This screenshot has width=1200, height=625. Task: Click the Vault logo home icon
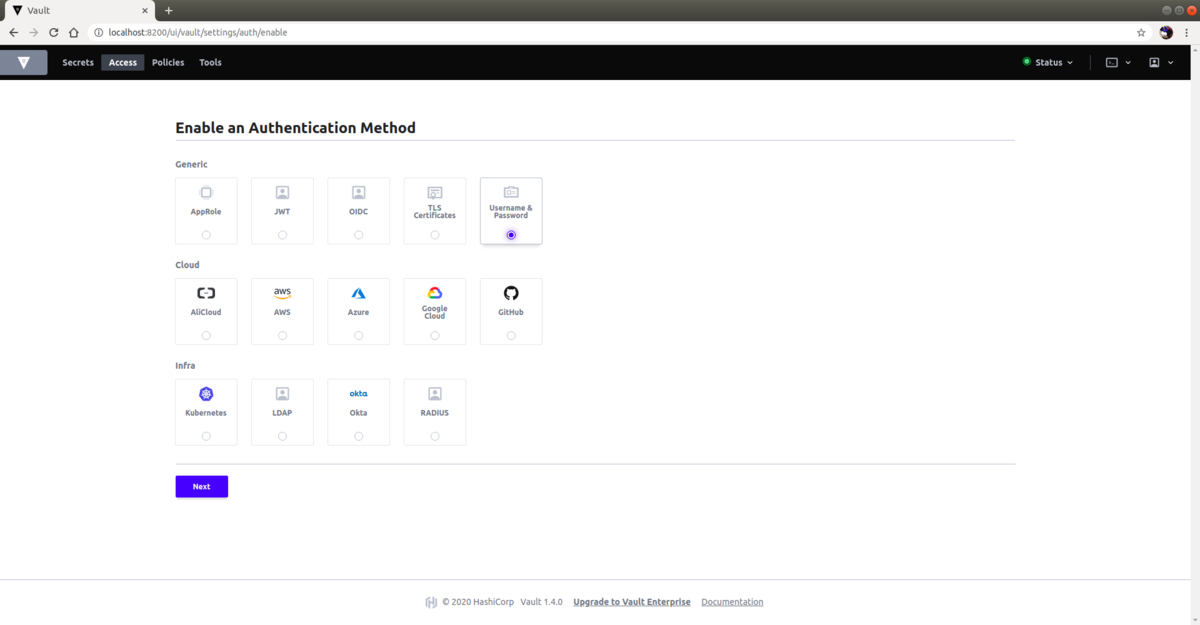[23, 62]
